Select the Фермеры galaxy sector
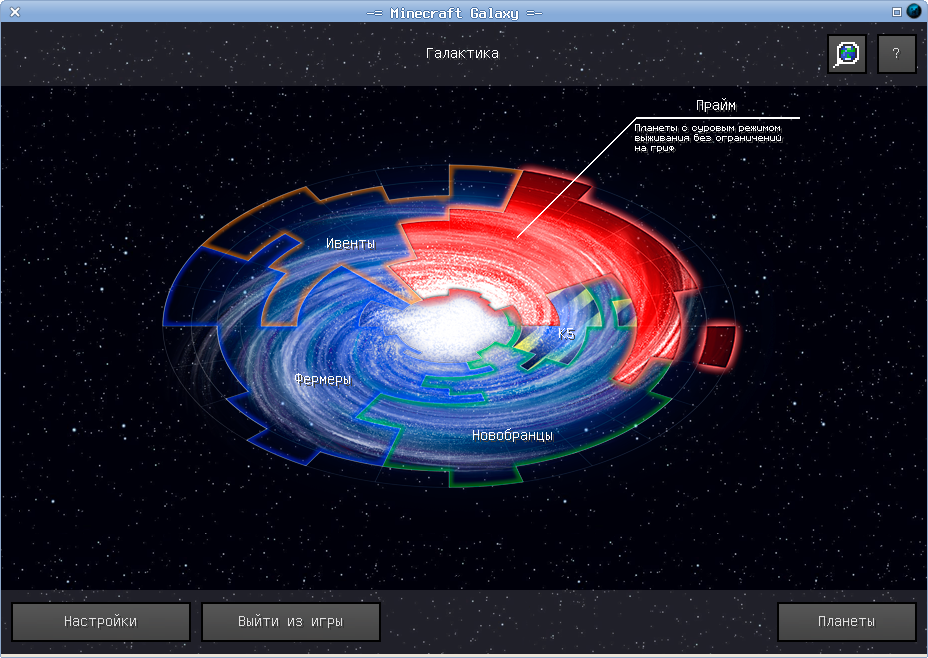Viewport: 928px width, 658px height. coord(323,379)
